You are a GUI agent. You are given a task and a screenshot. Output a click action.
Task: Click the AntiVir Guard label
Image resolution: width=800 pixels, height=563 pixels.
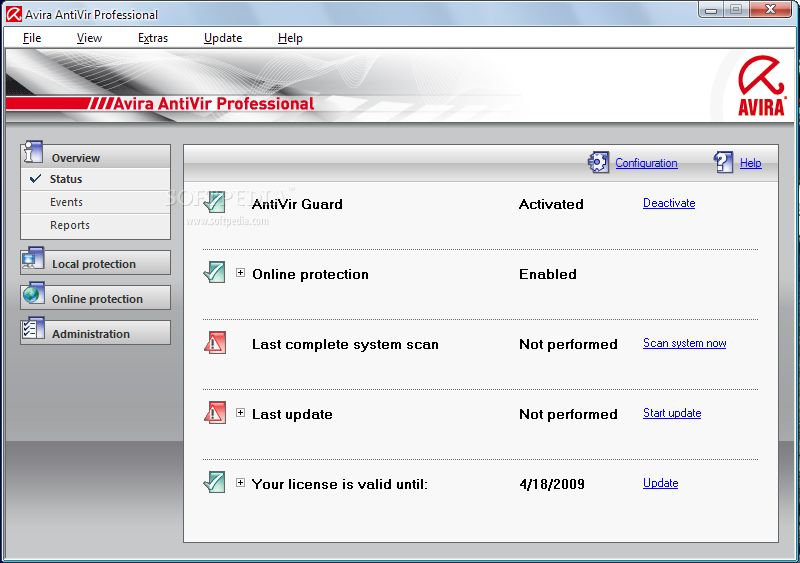(x=297, y=204)
